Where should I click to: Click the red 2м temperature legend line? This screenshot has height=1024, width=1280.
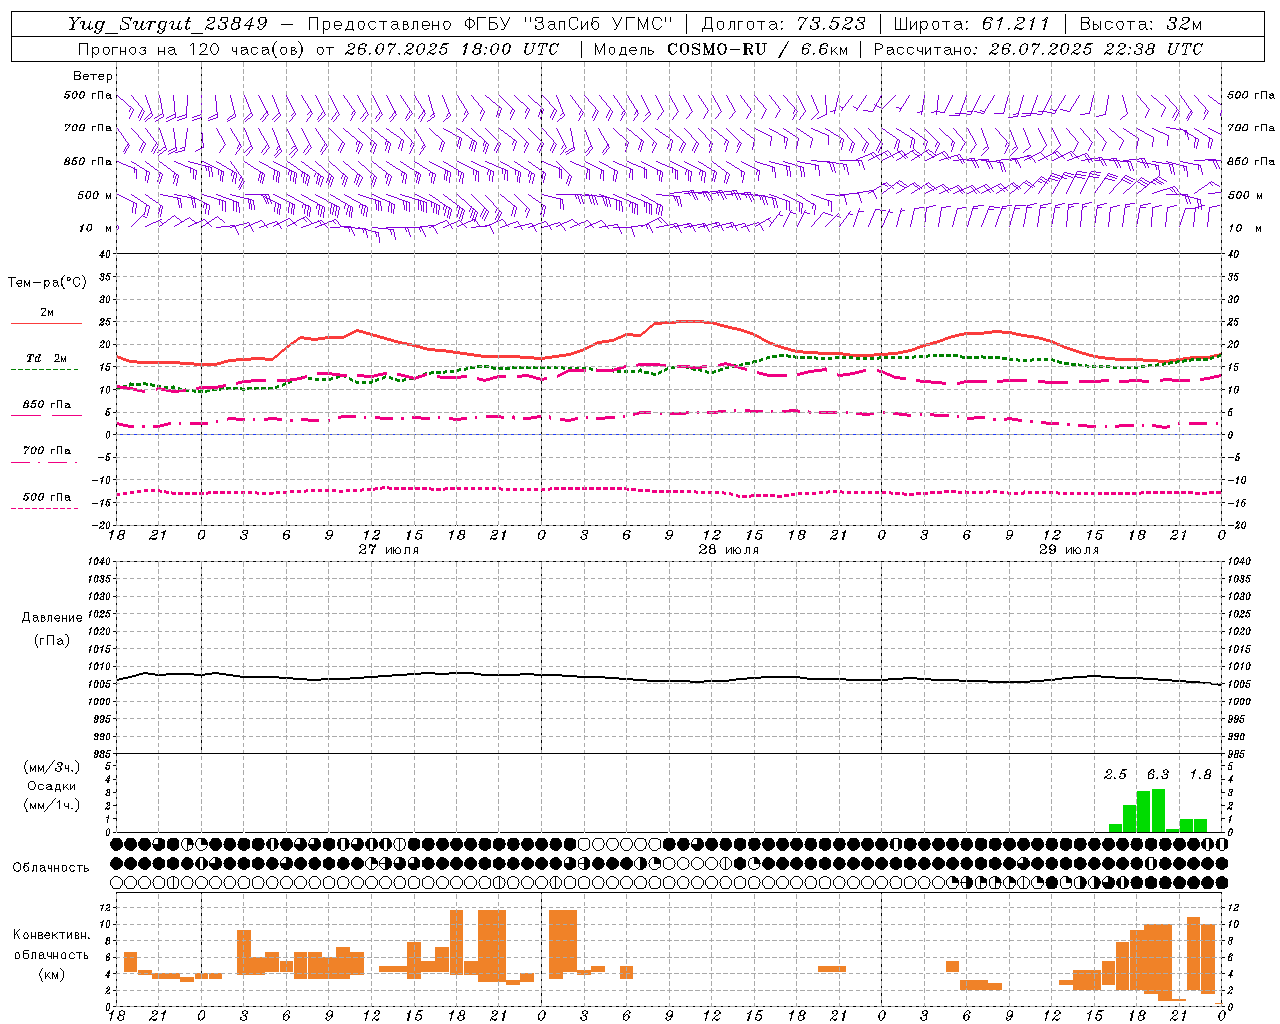click(46, 323)
